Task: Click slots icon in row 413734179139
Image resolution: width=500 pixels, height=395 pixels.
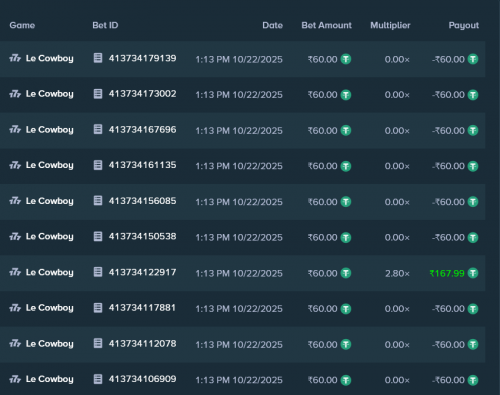Action: pyautogui.click(x=15, y=59)
